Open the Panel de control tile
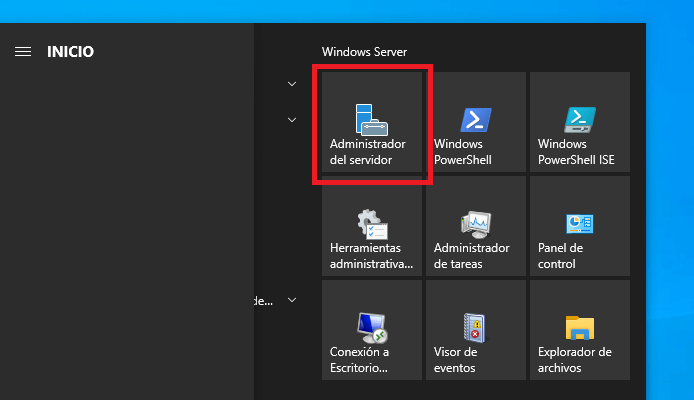The width and height of the screenshot is (694, 400). click(x=580, y=226)
